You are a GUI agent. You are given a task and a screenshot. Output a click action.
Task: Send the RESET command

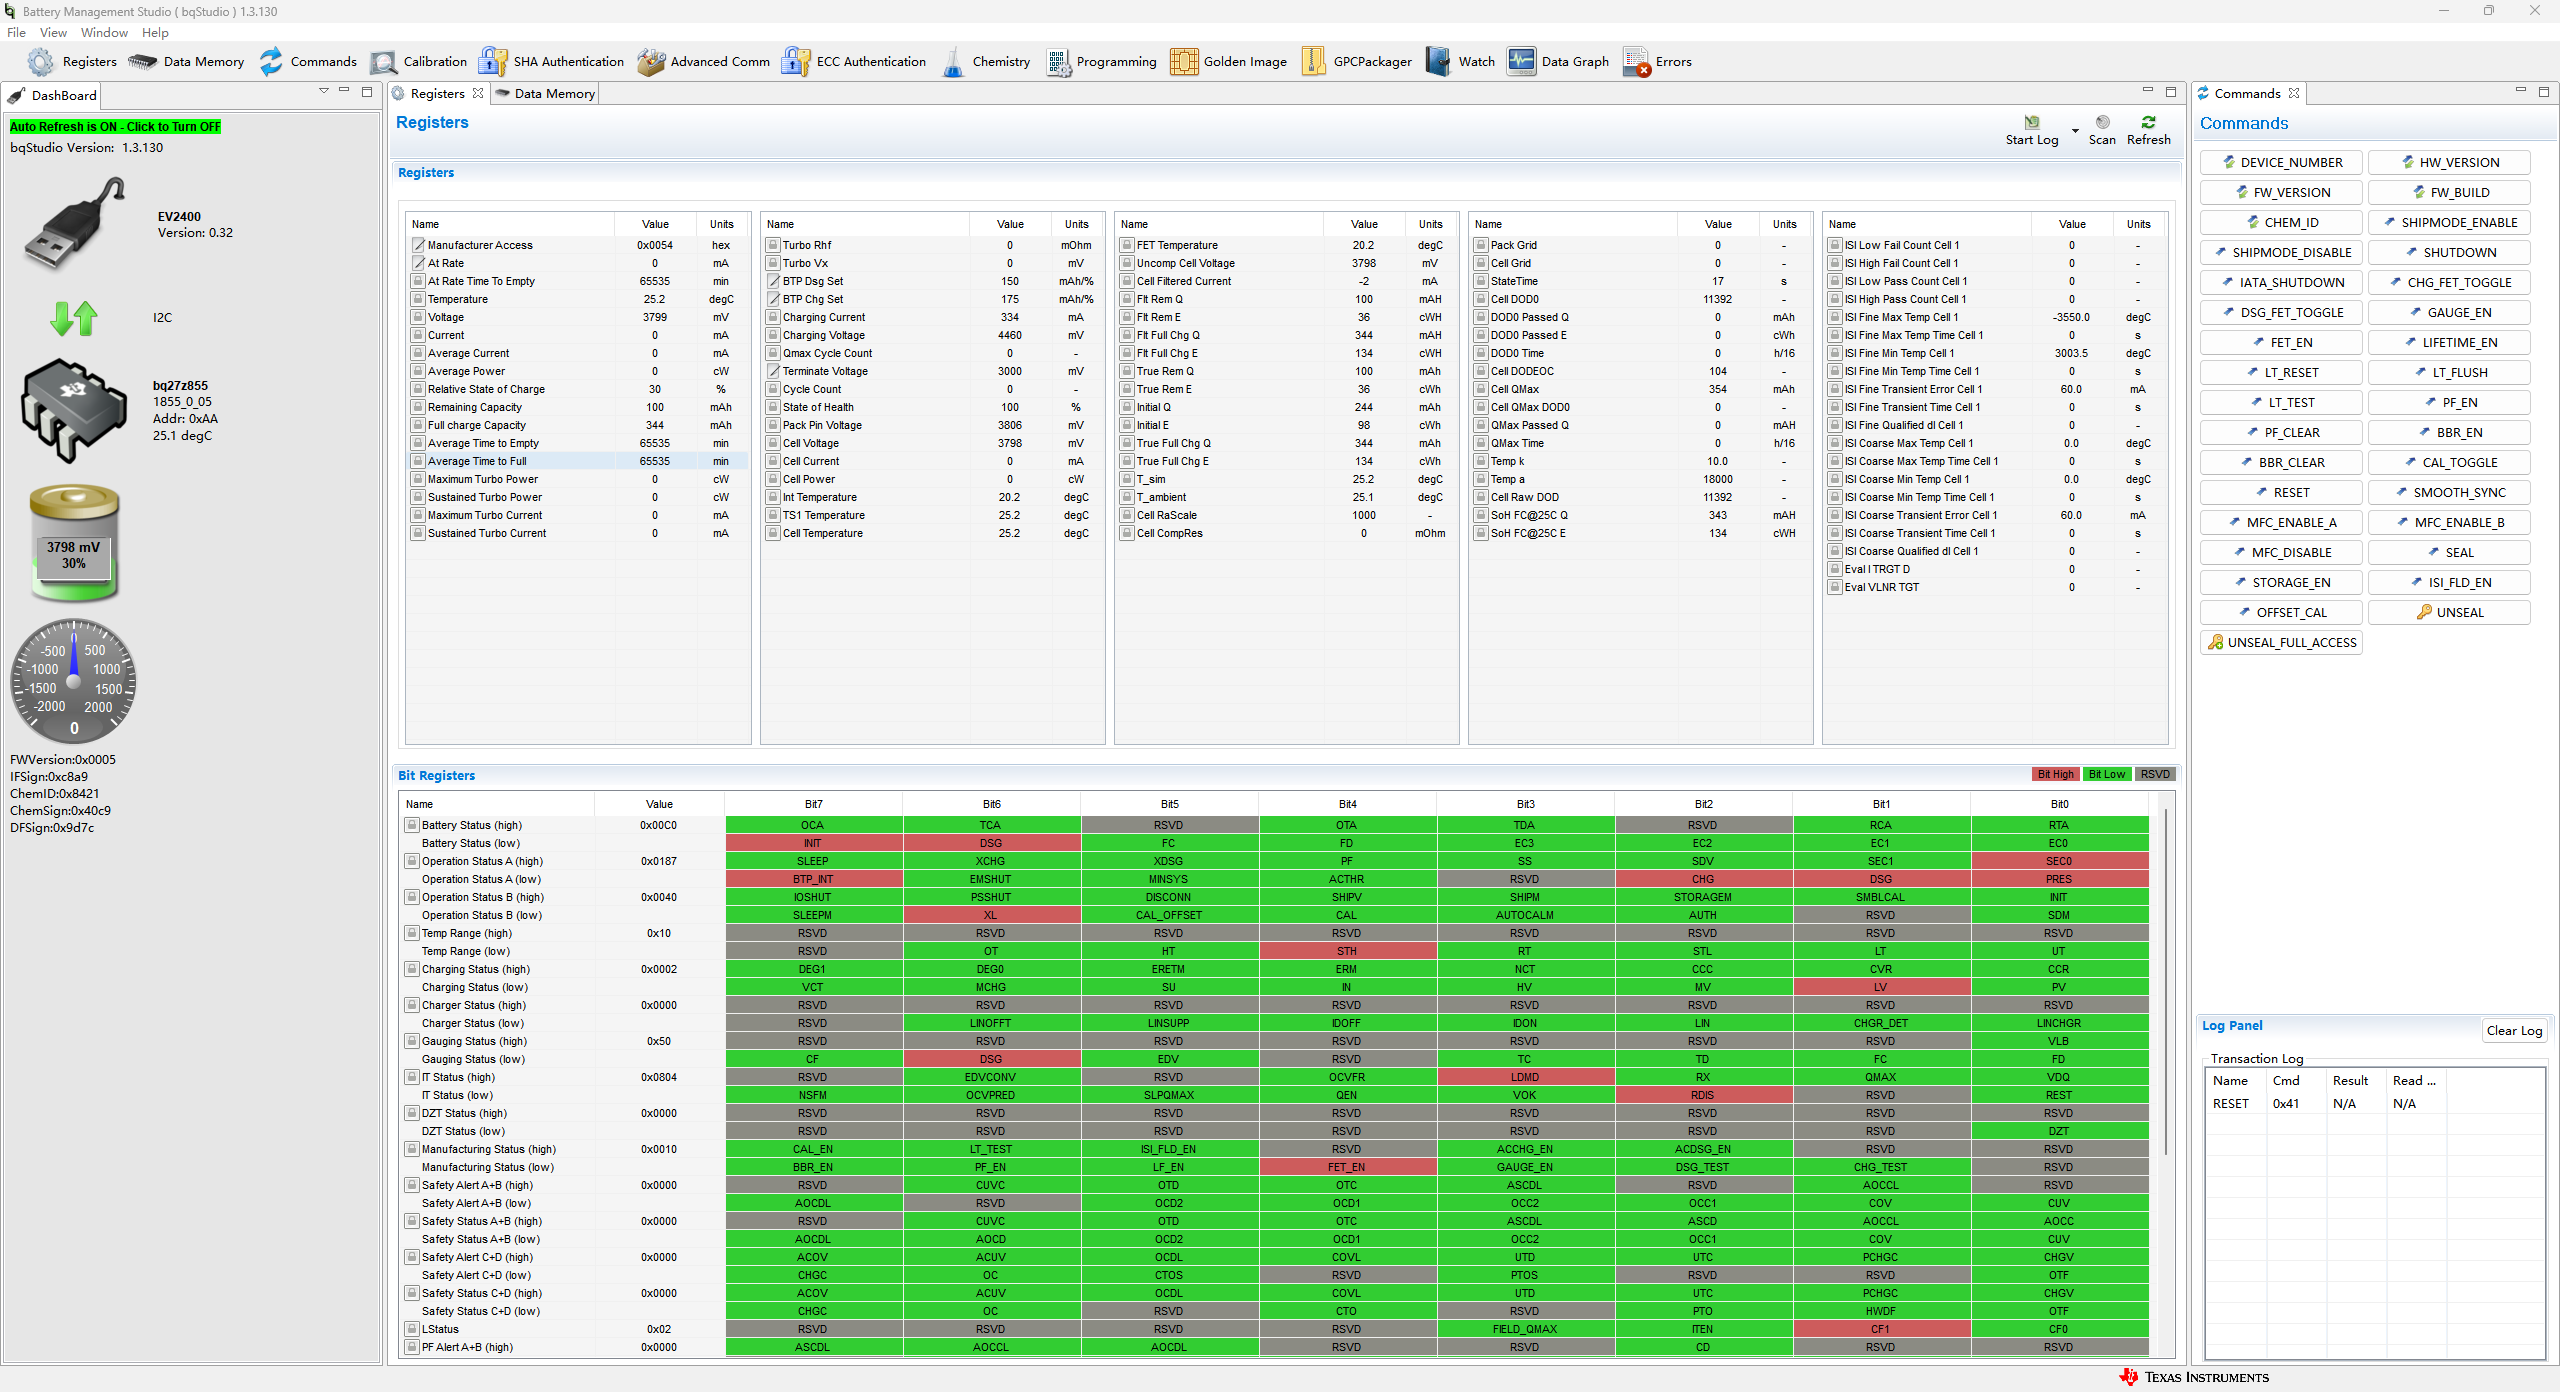(2281, 493)
